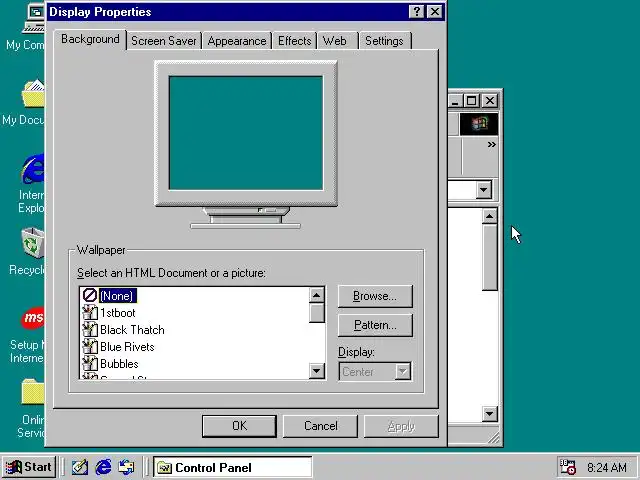Select the Background tab

tap(90, 39)
